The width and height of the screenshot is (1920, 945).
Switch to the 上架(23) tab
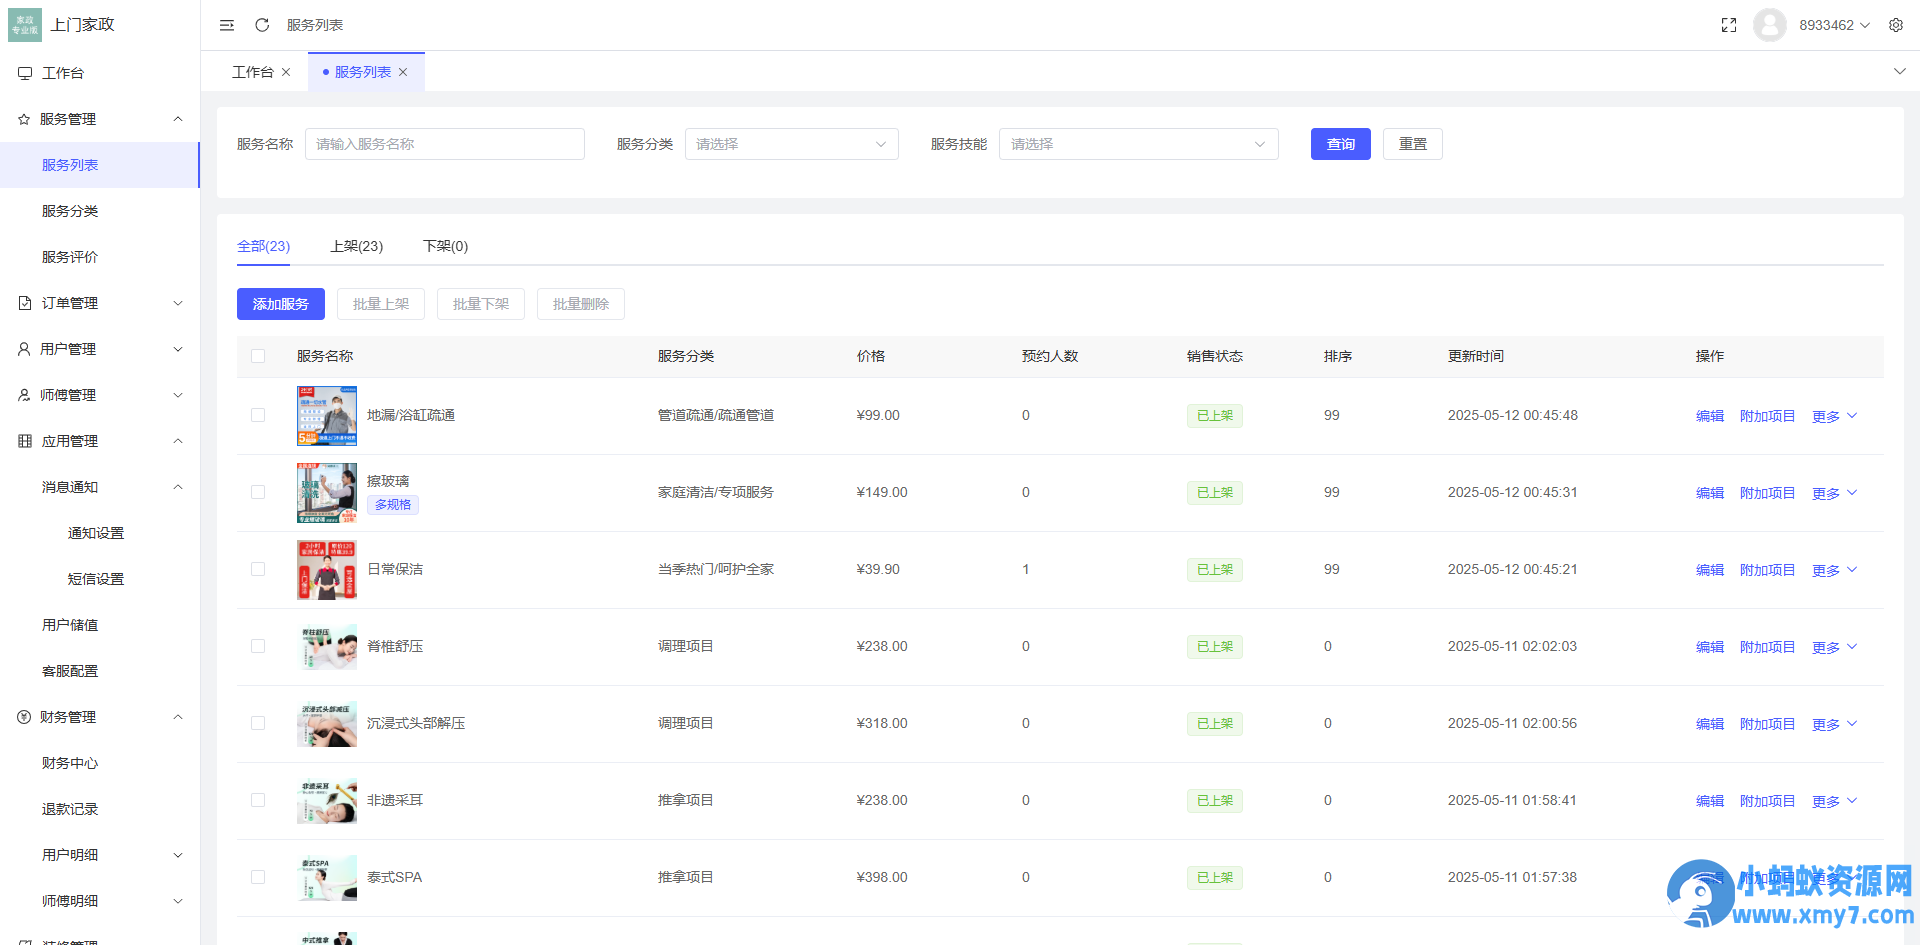[357, 246]
